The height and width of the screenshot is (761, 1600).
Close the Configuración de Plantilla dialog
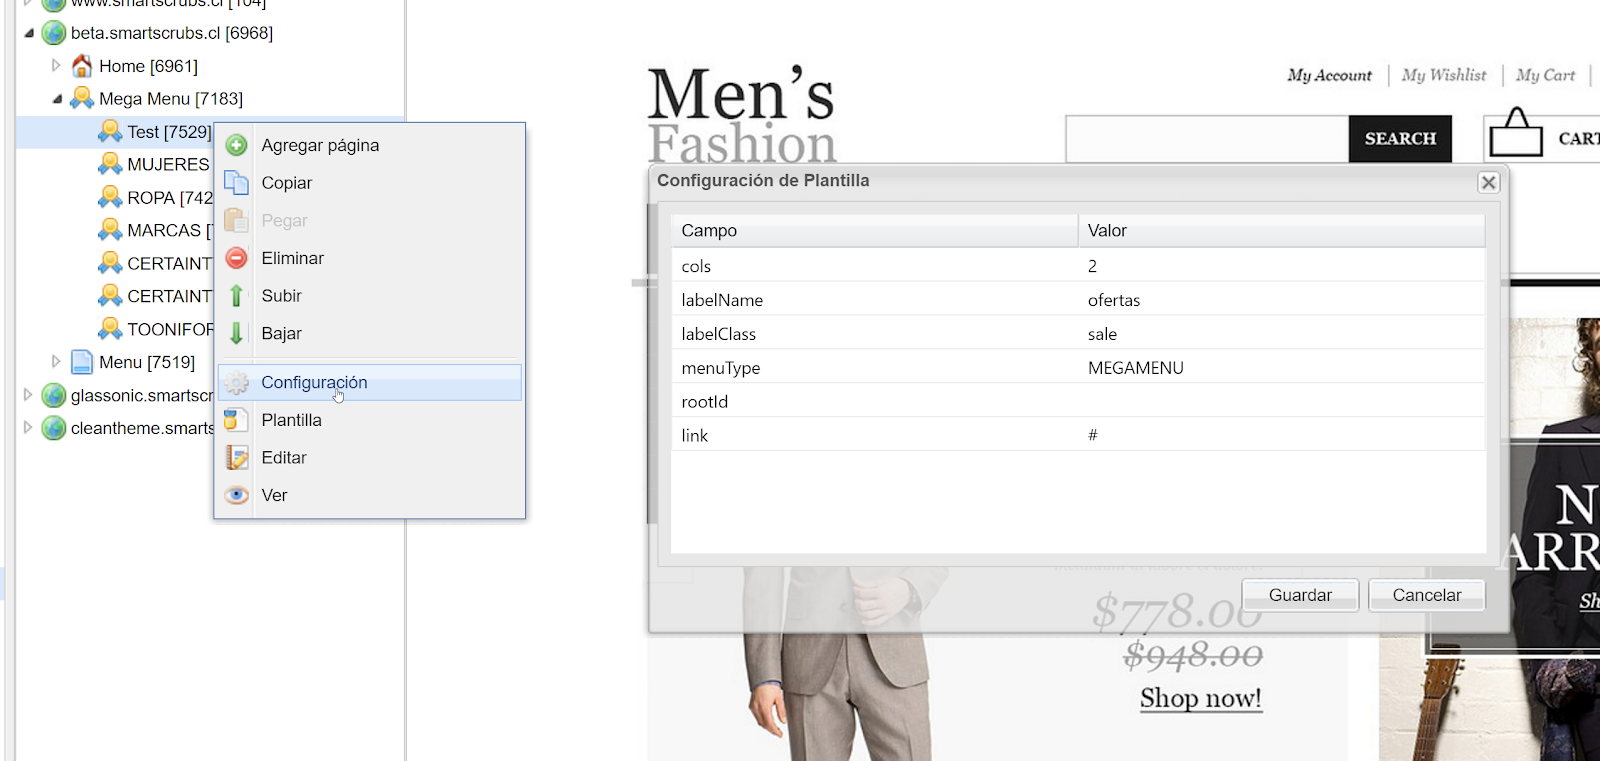coord(1489,182)
